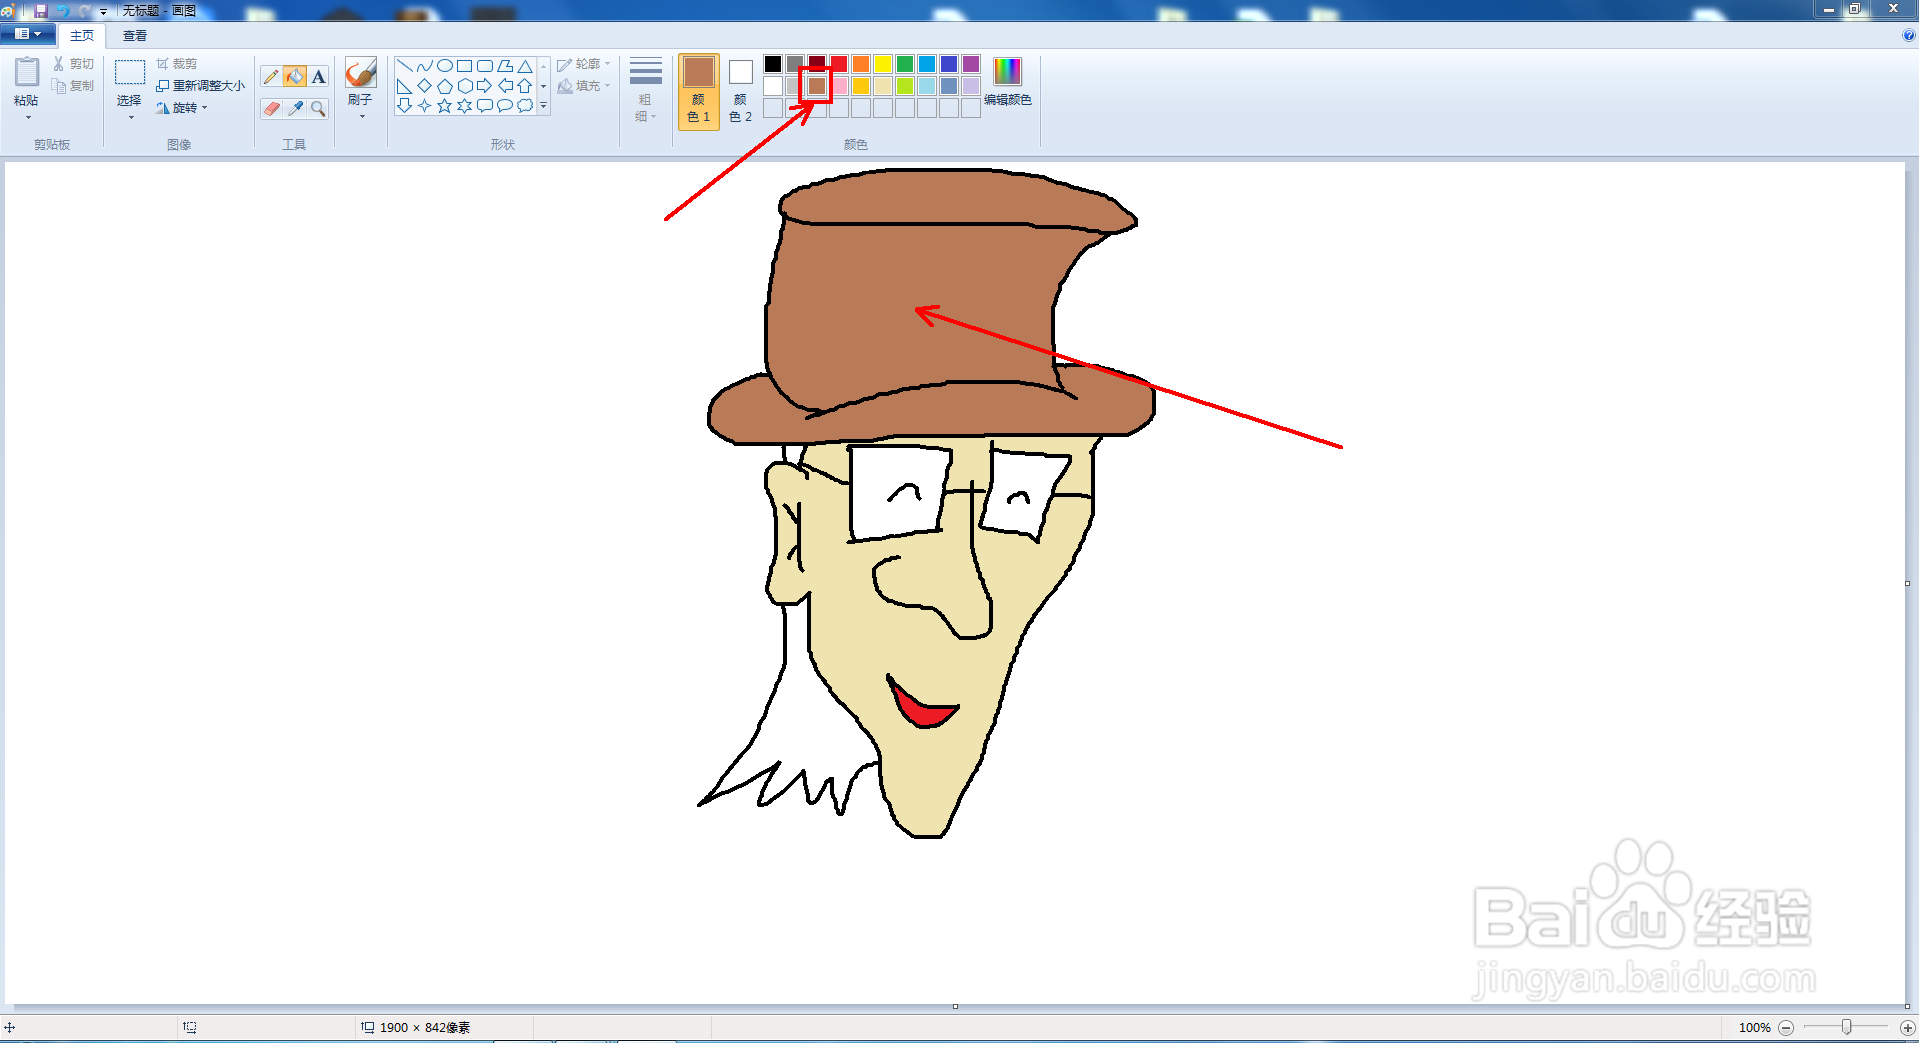The height and width of the screenshot is (1043, 1919).
Task: Pick the Polygon shape
Action: click(x=505, y=66)
